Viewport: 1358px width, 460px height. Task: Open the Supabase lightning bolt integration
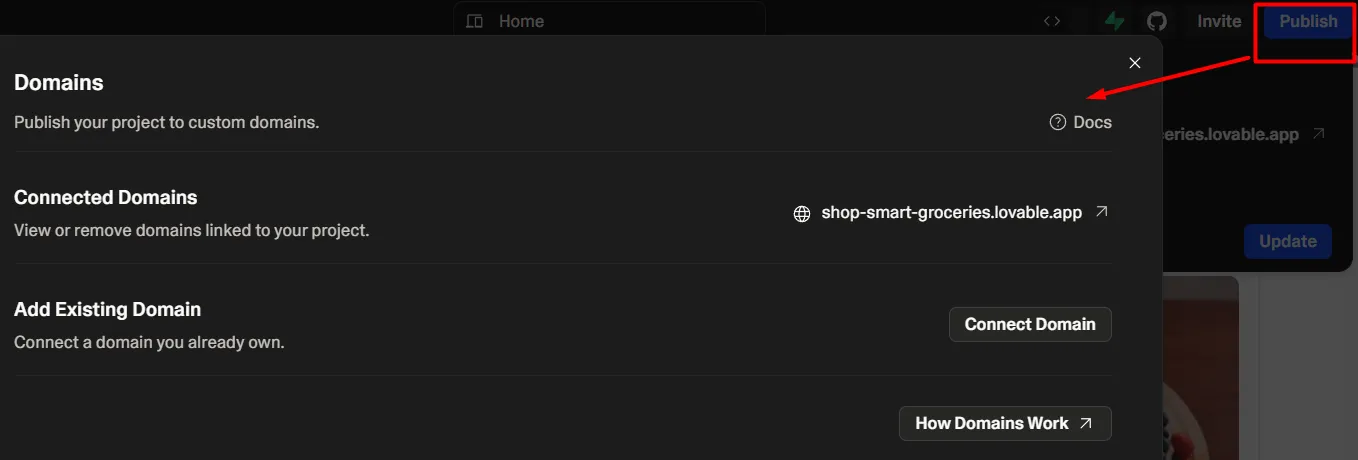(x=1114, y=21)
